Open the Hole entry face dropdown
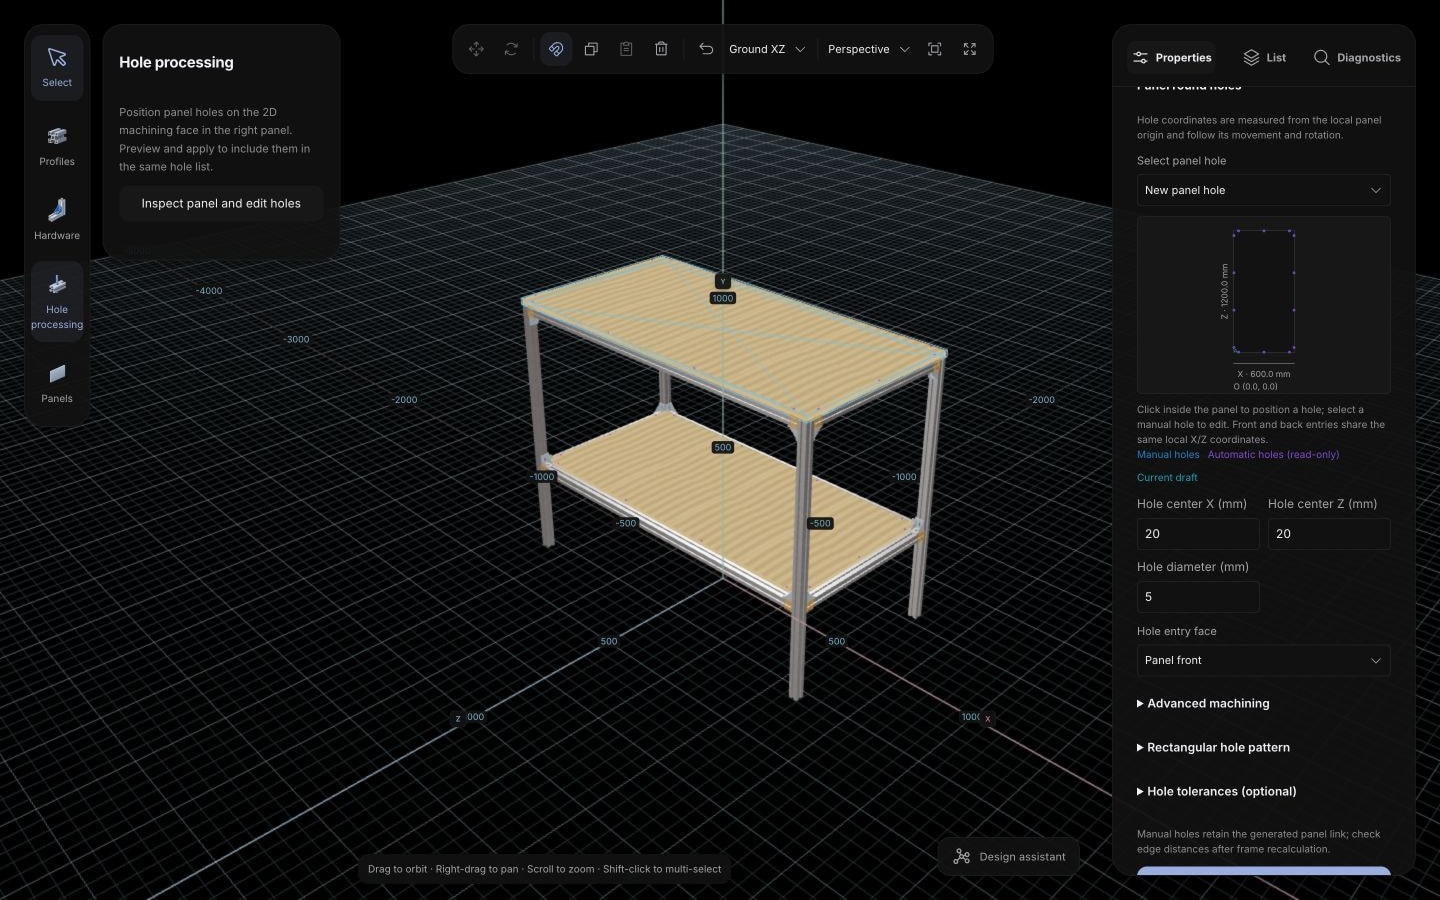 (x=1263, y=660)
